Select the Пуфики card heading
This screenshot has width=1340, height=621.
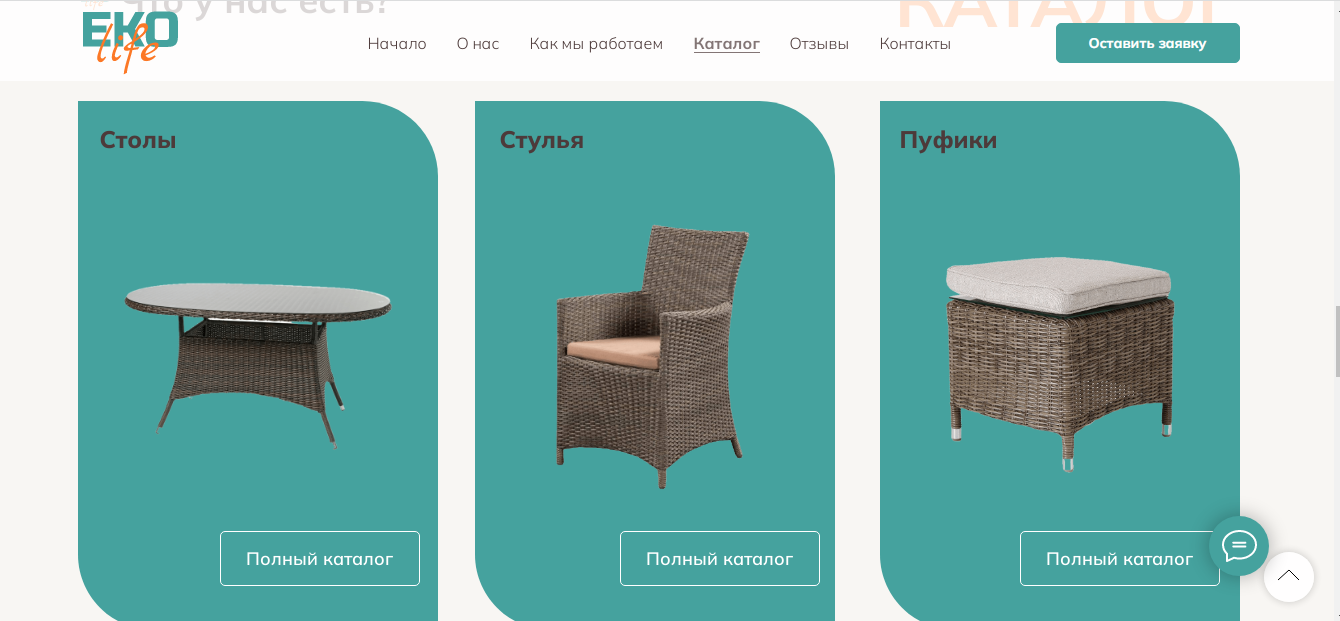(x=948, y=140)
